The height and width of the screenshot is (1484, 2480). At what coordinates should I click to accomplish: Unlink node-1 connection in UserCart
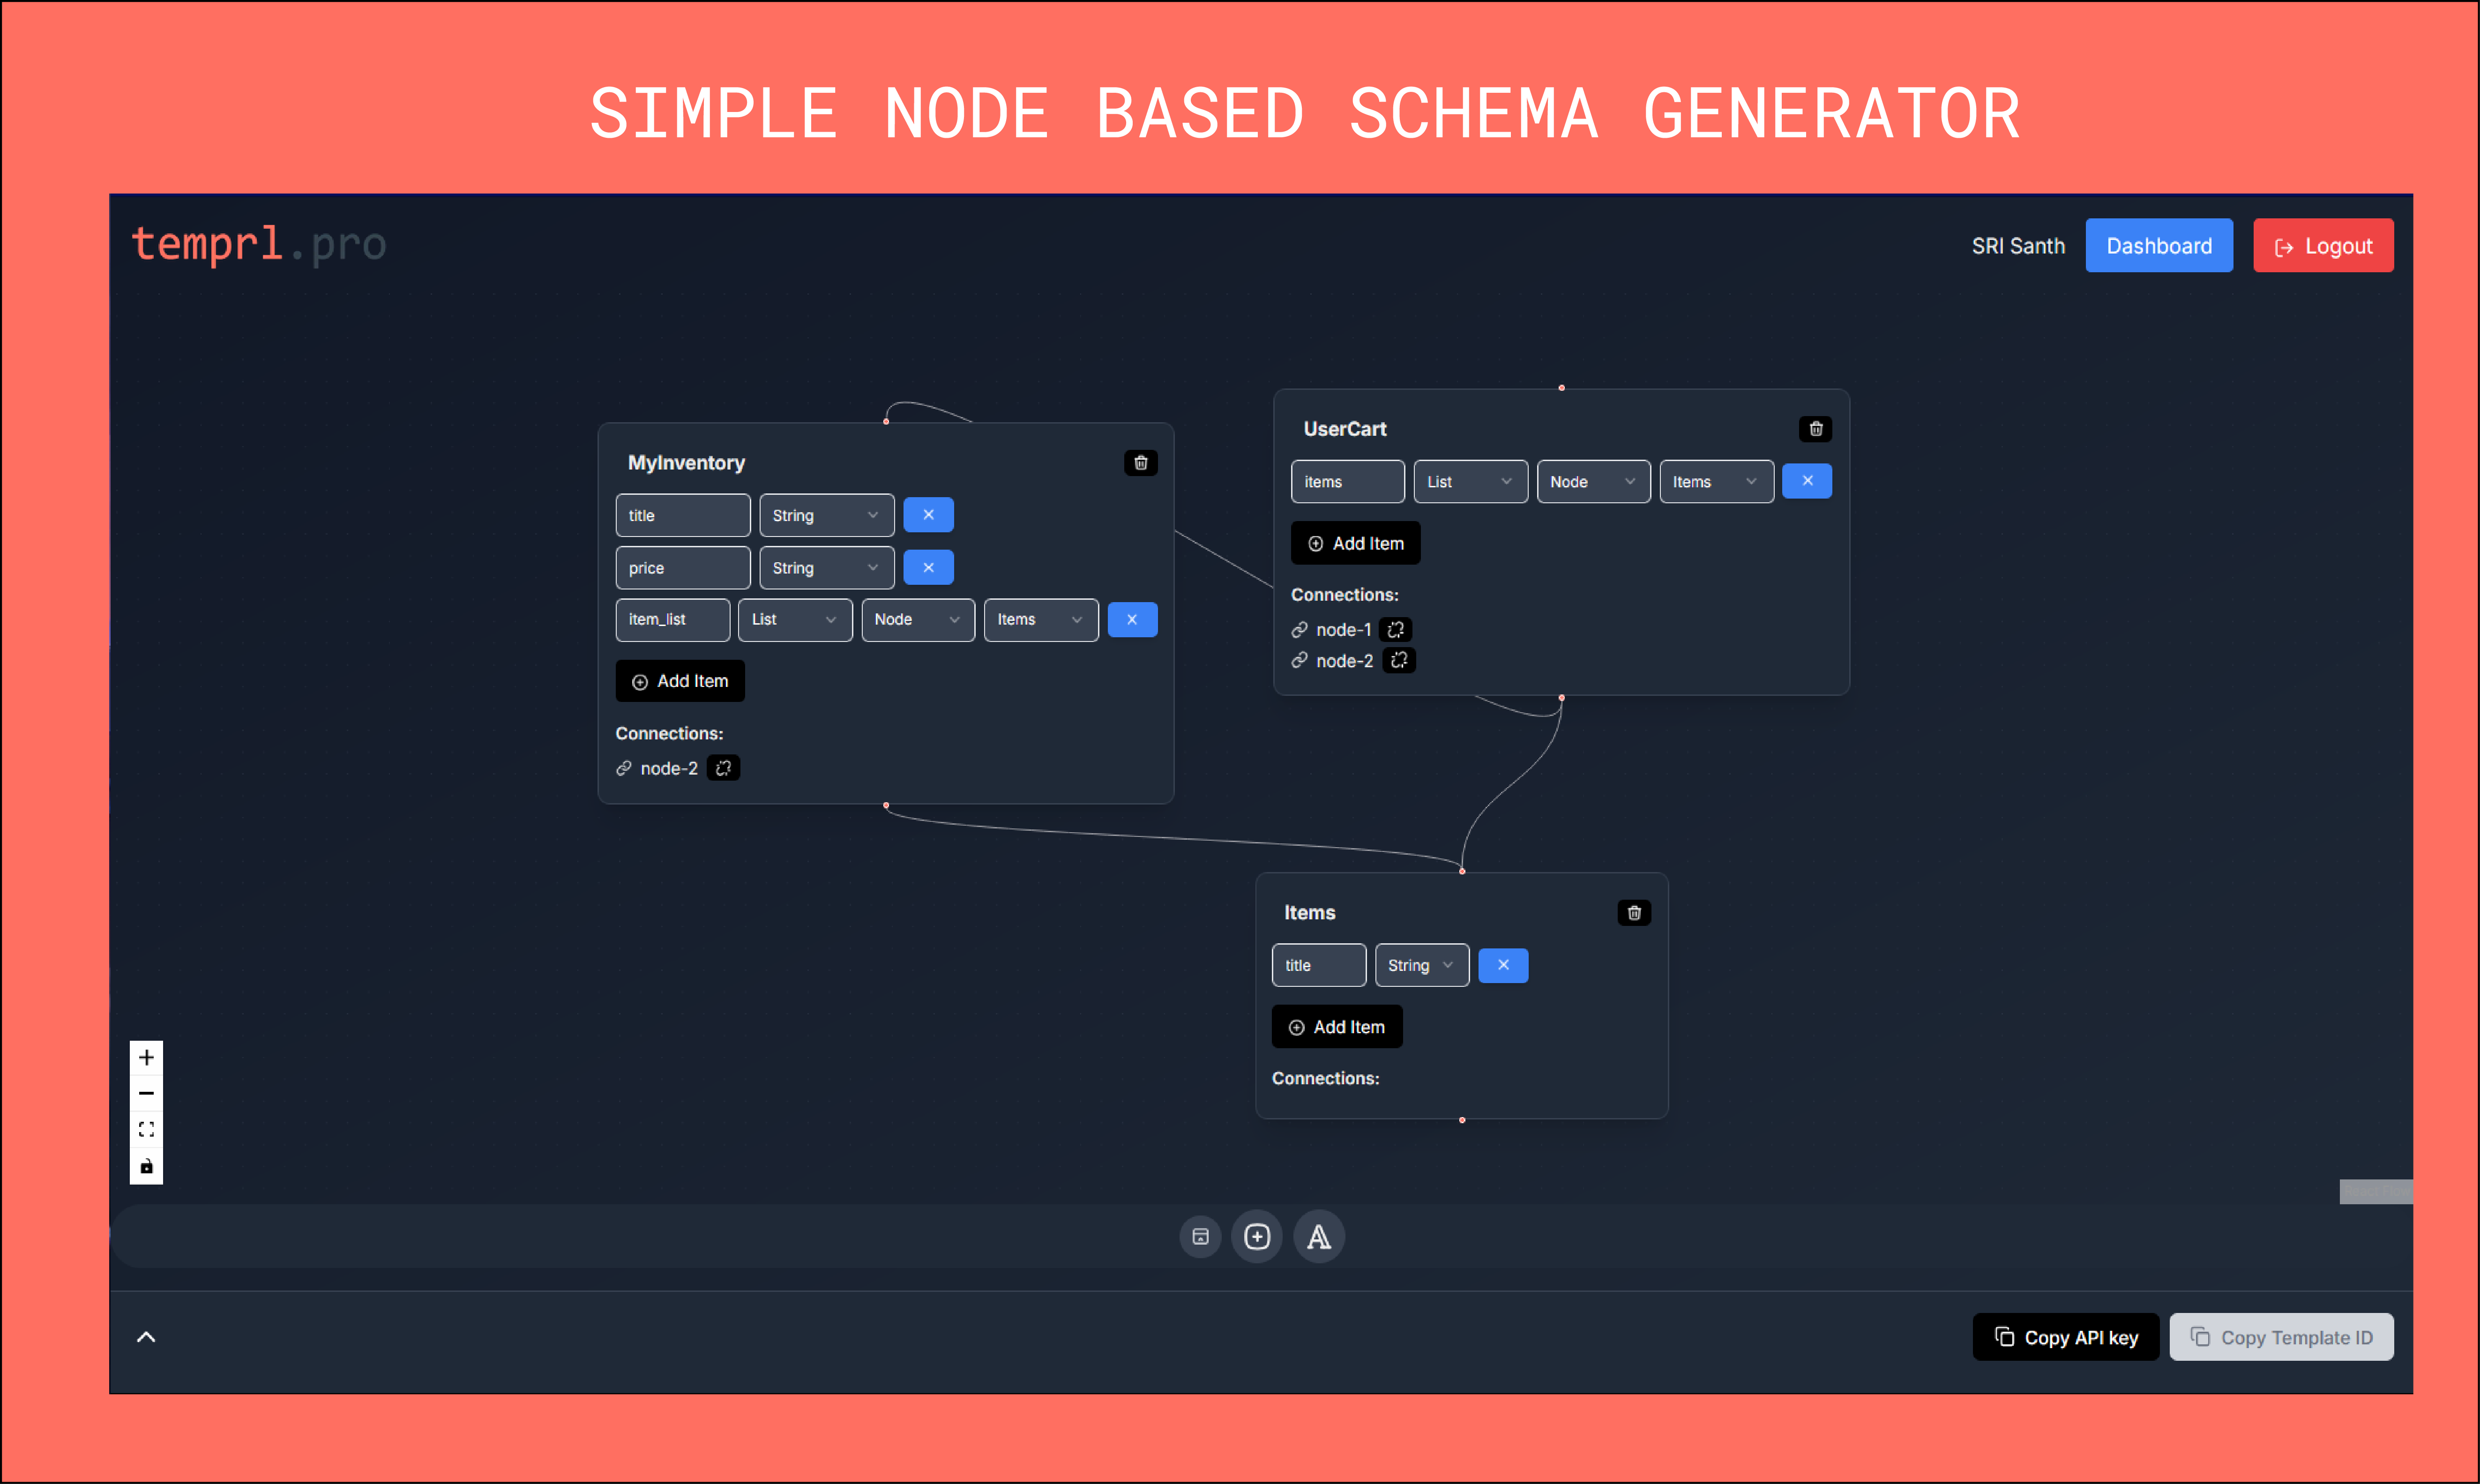pos(1396,630)
